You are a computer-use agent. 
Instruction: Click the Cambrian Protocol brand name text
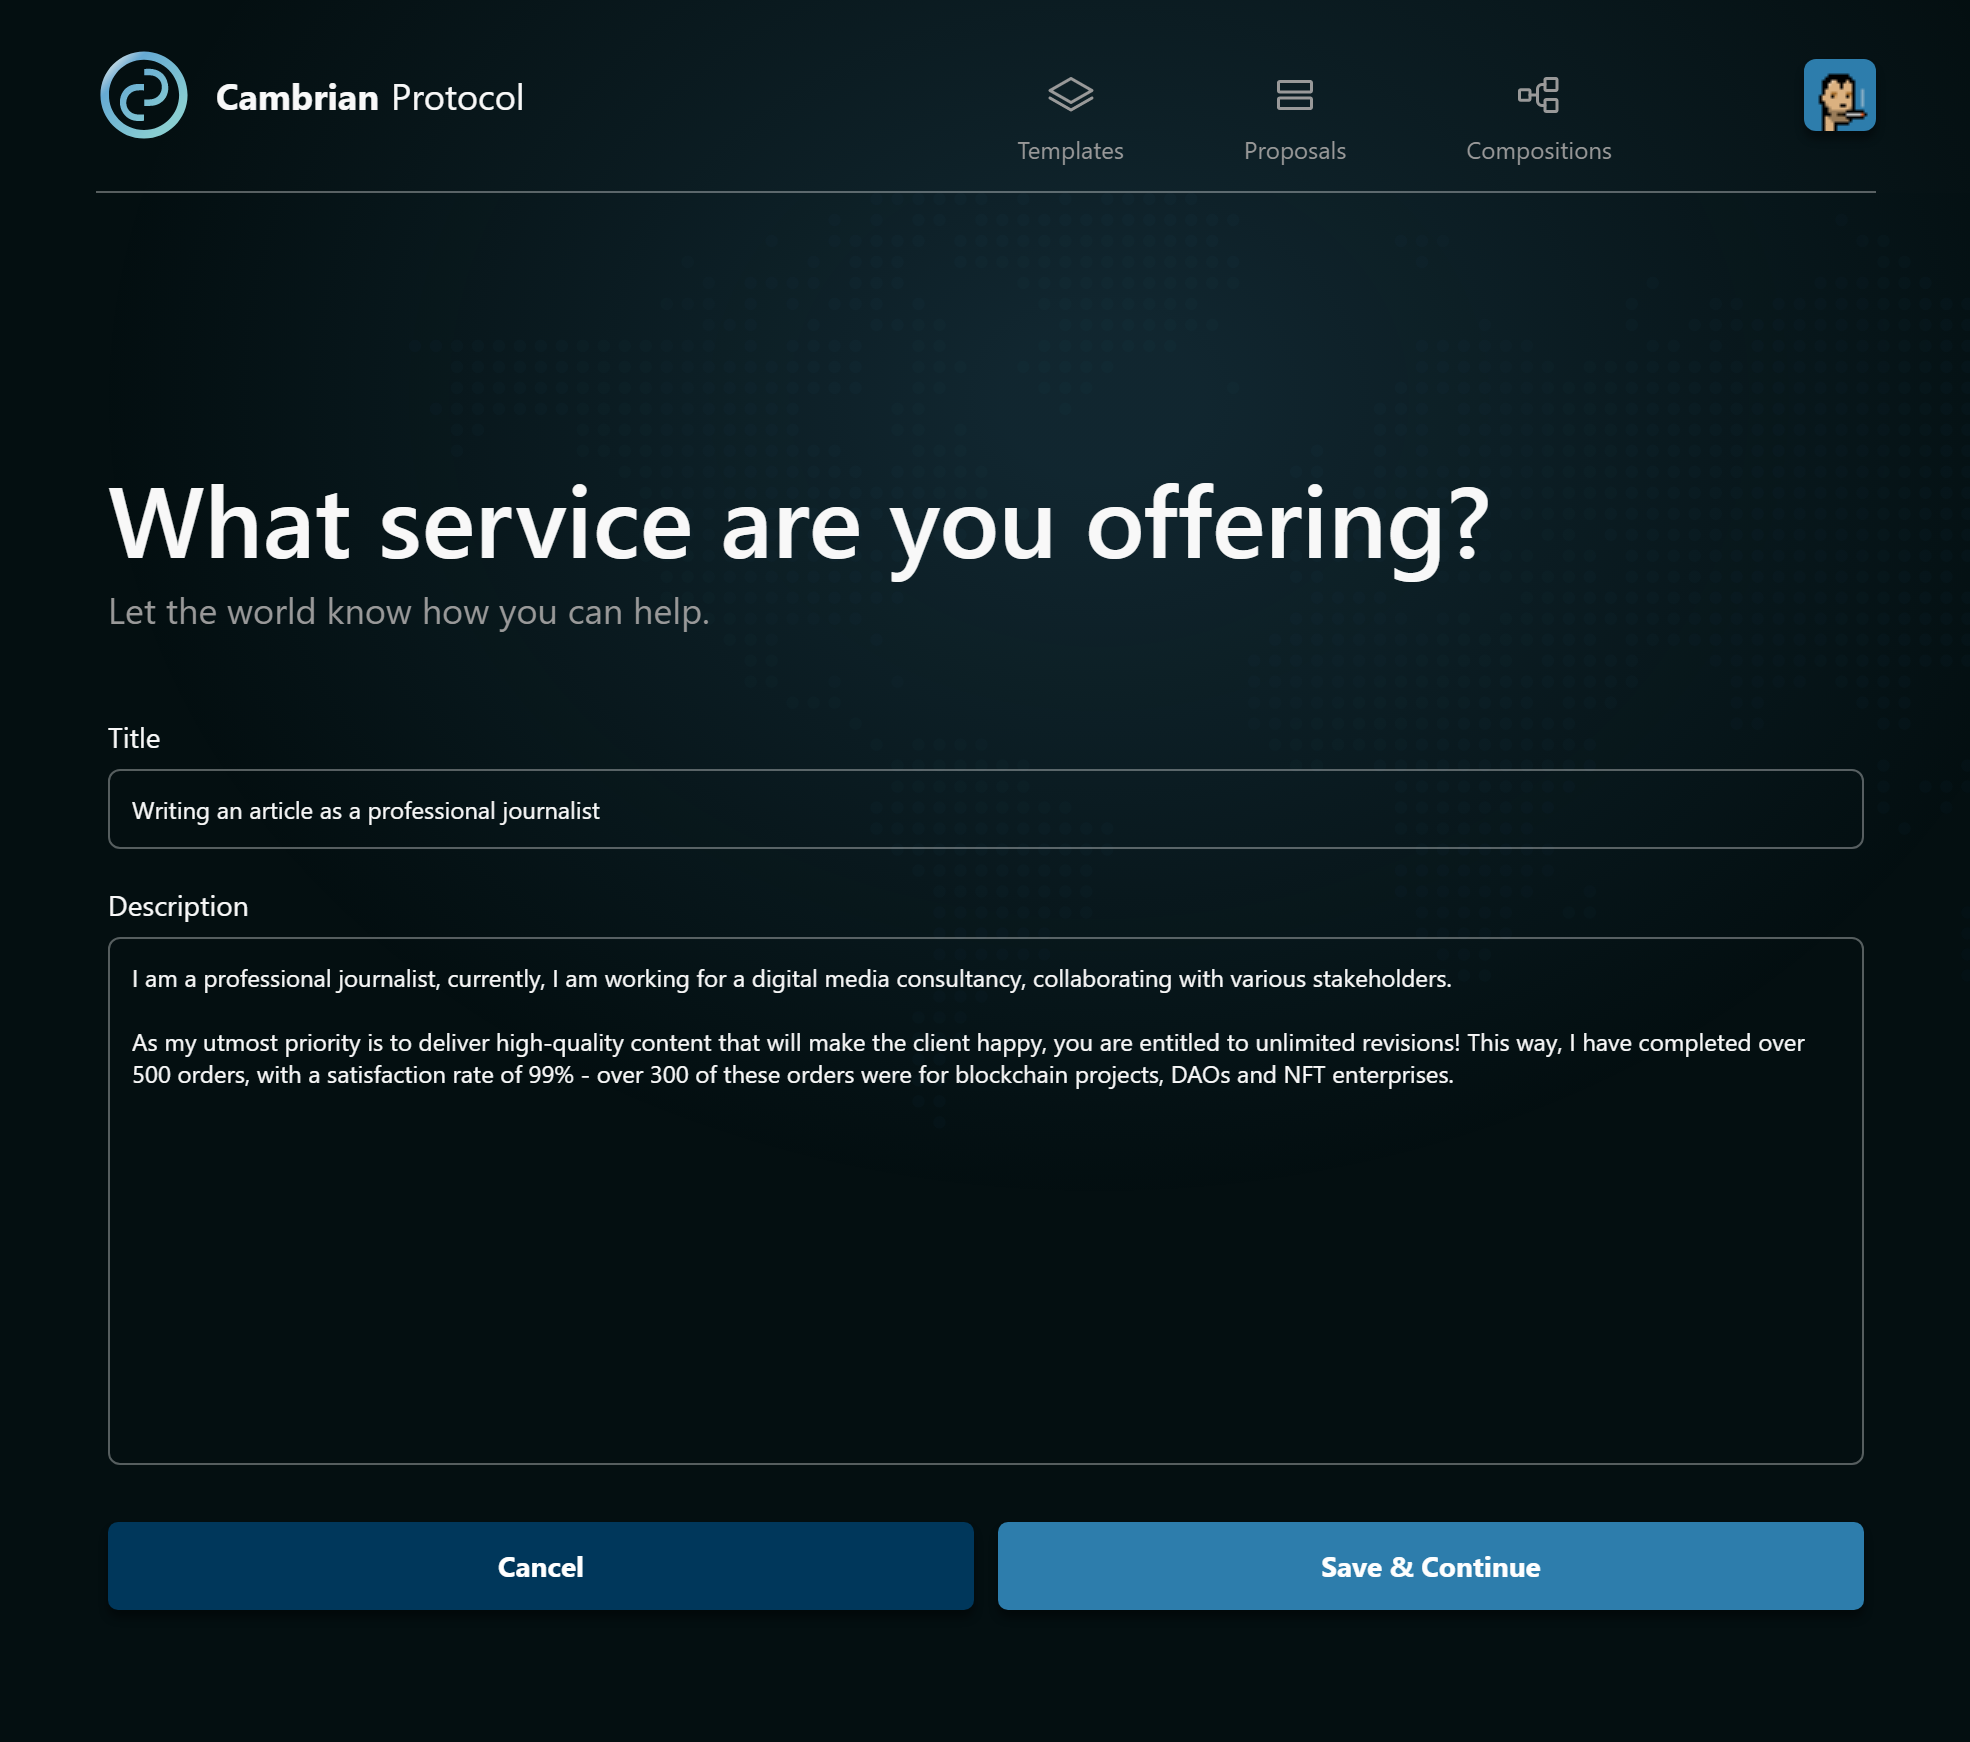369,97
